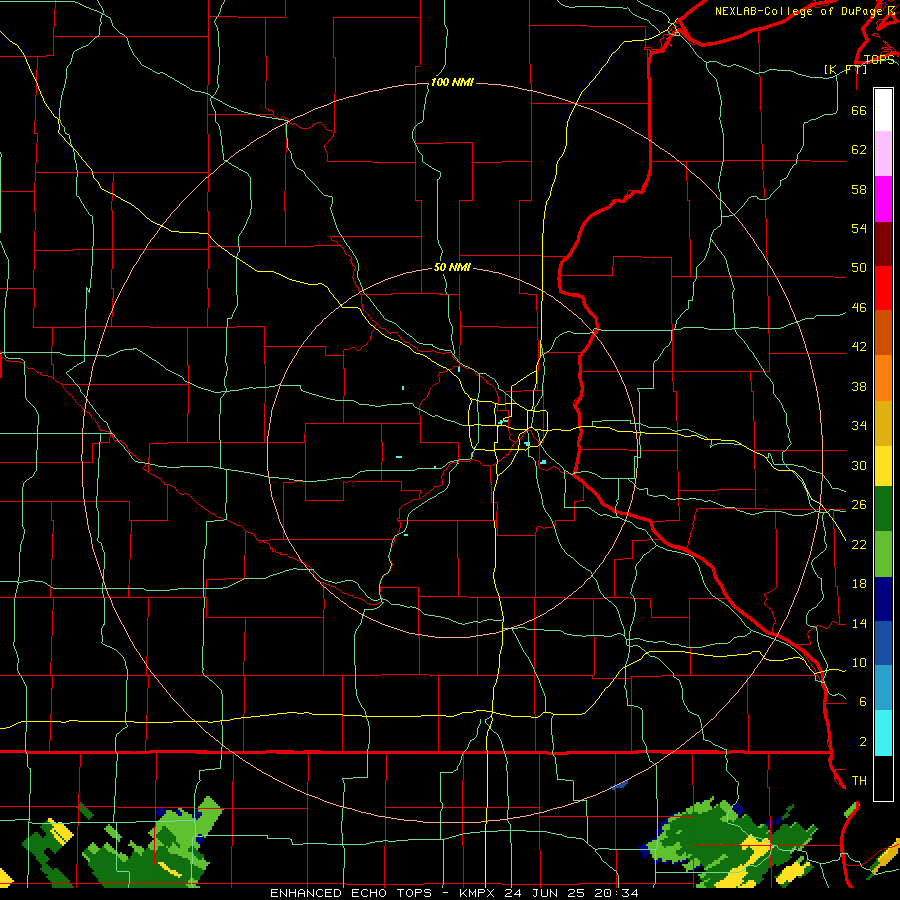Click the large green echo cluster, lower right
The height and width of the screenshot is (900, 900).
(728, 843)
